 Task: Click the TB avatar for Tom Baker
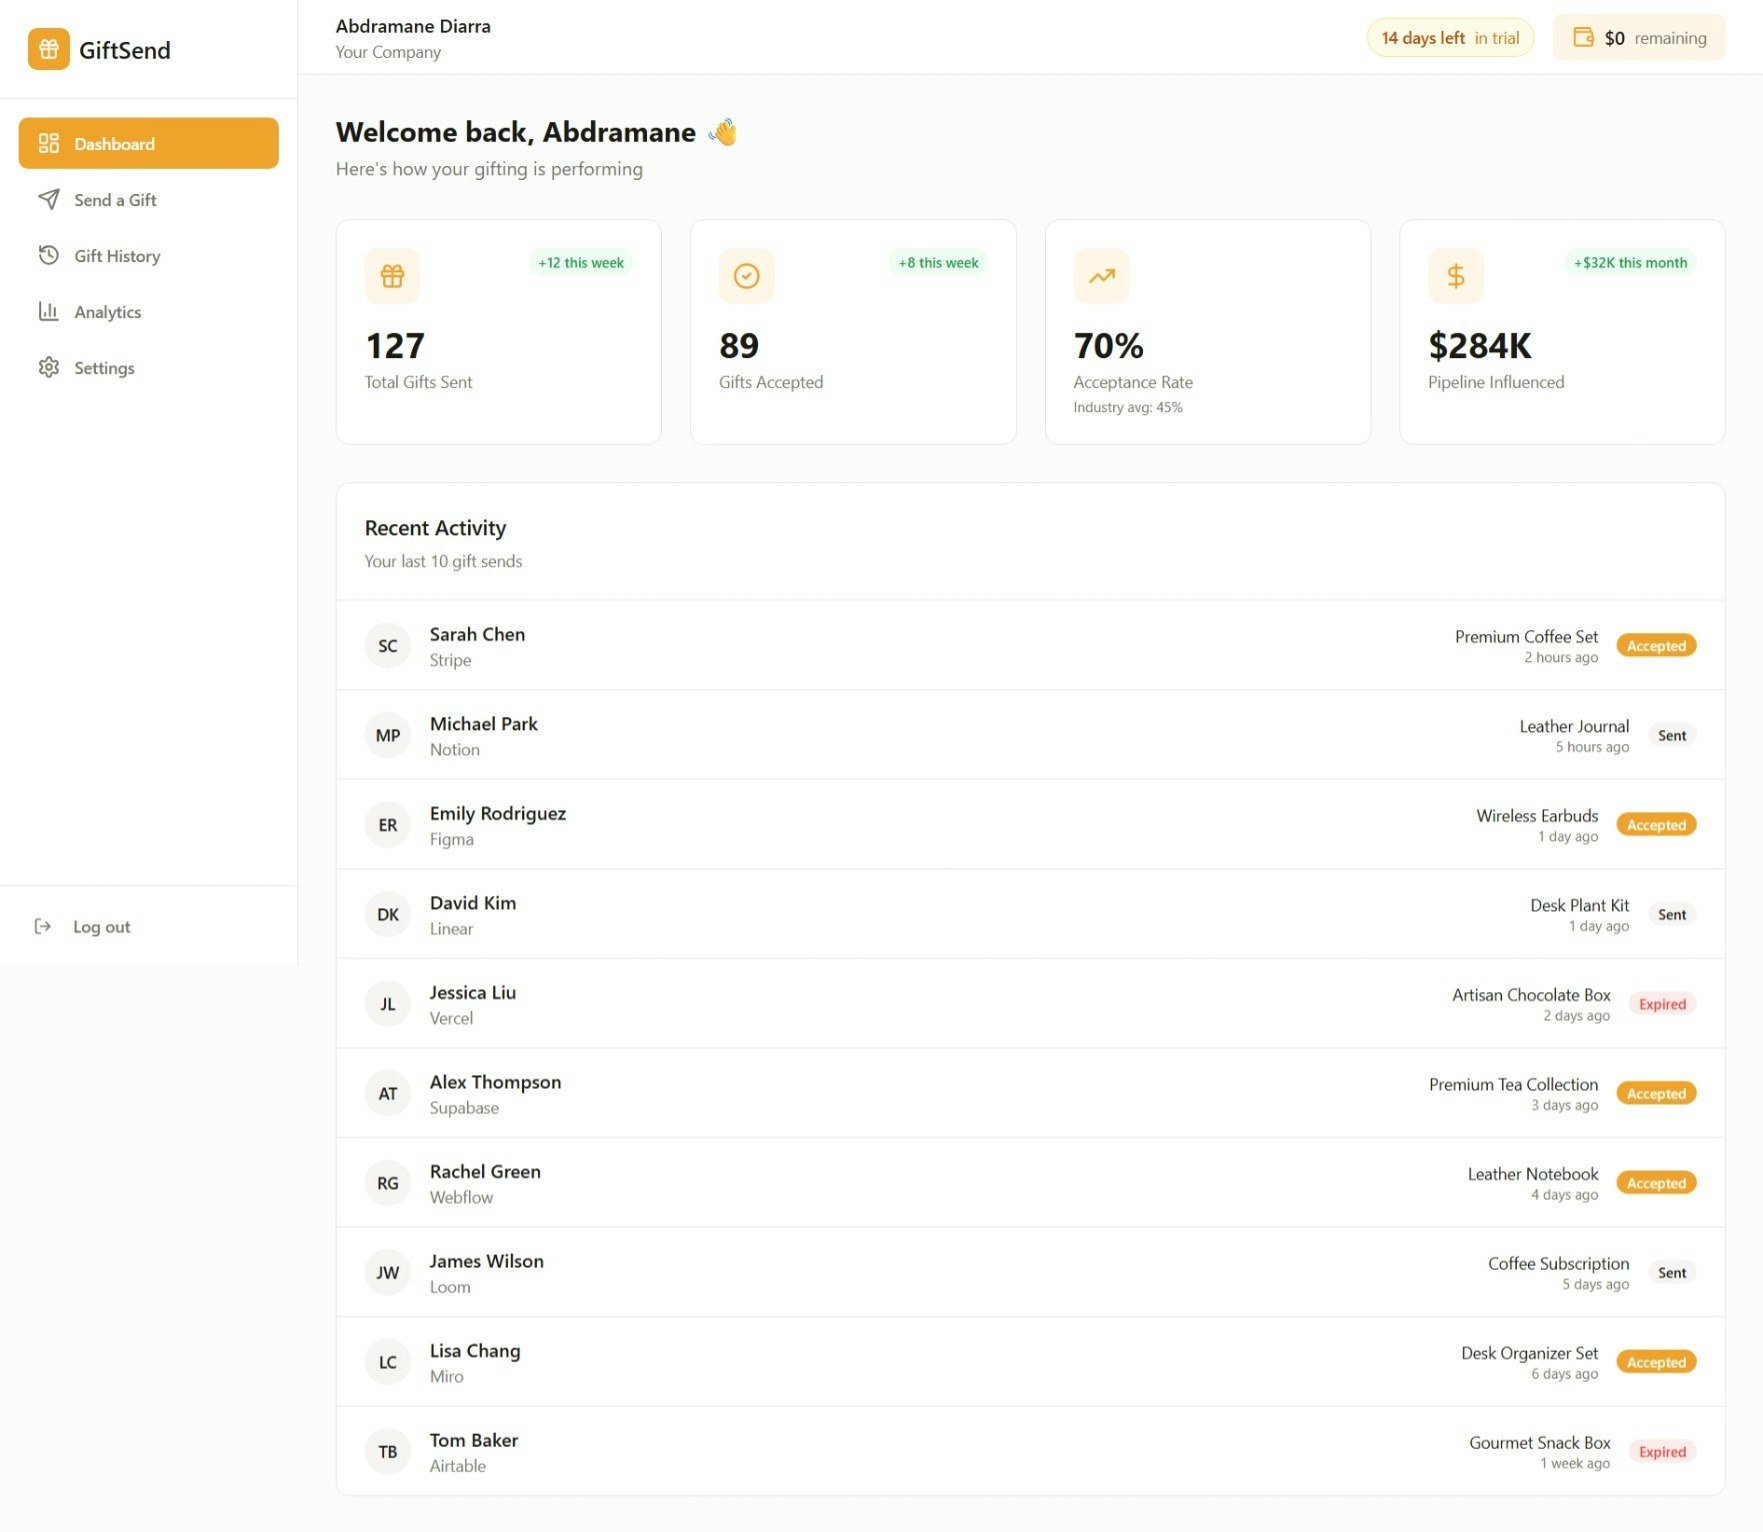coord(388,1451)
